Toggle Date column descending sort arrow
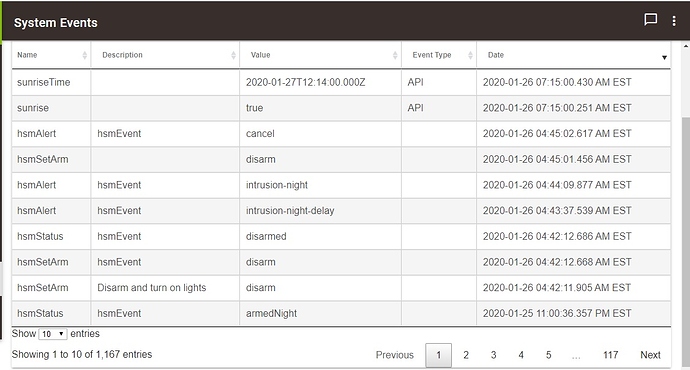The image size is (690, 370). [x=664, y=57]
